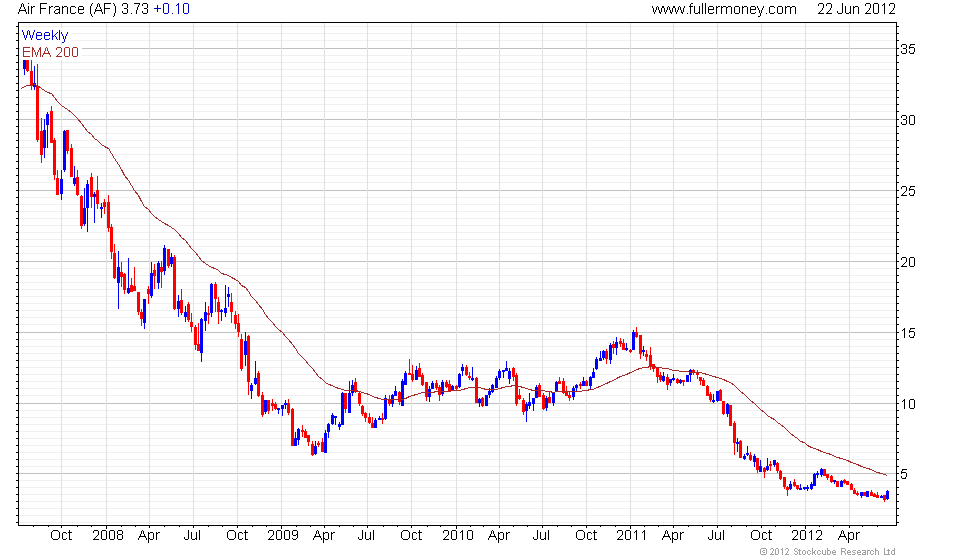Click the Apr label after 2012

849,536
